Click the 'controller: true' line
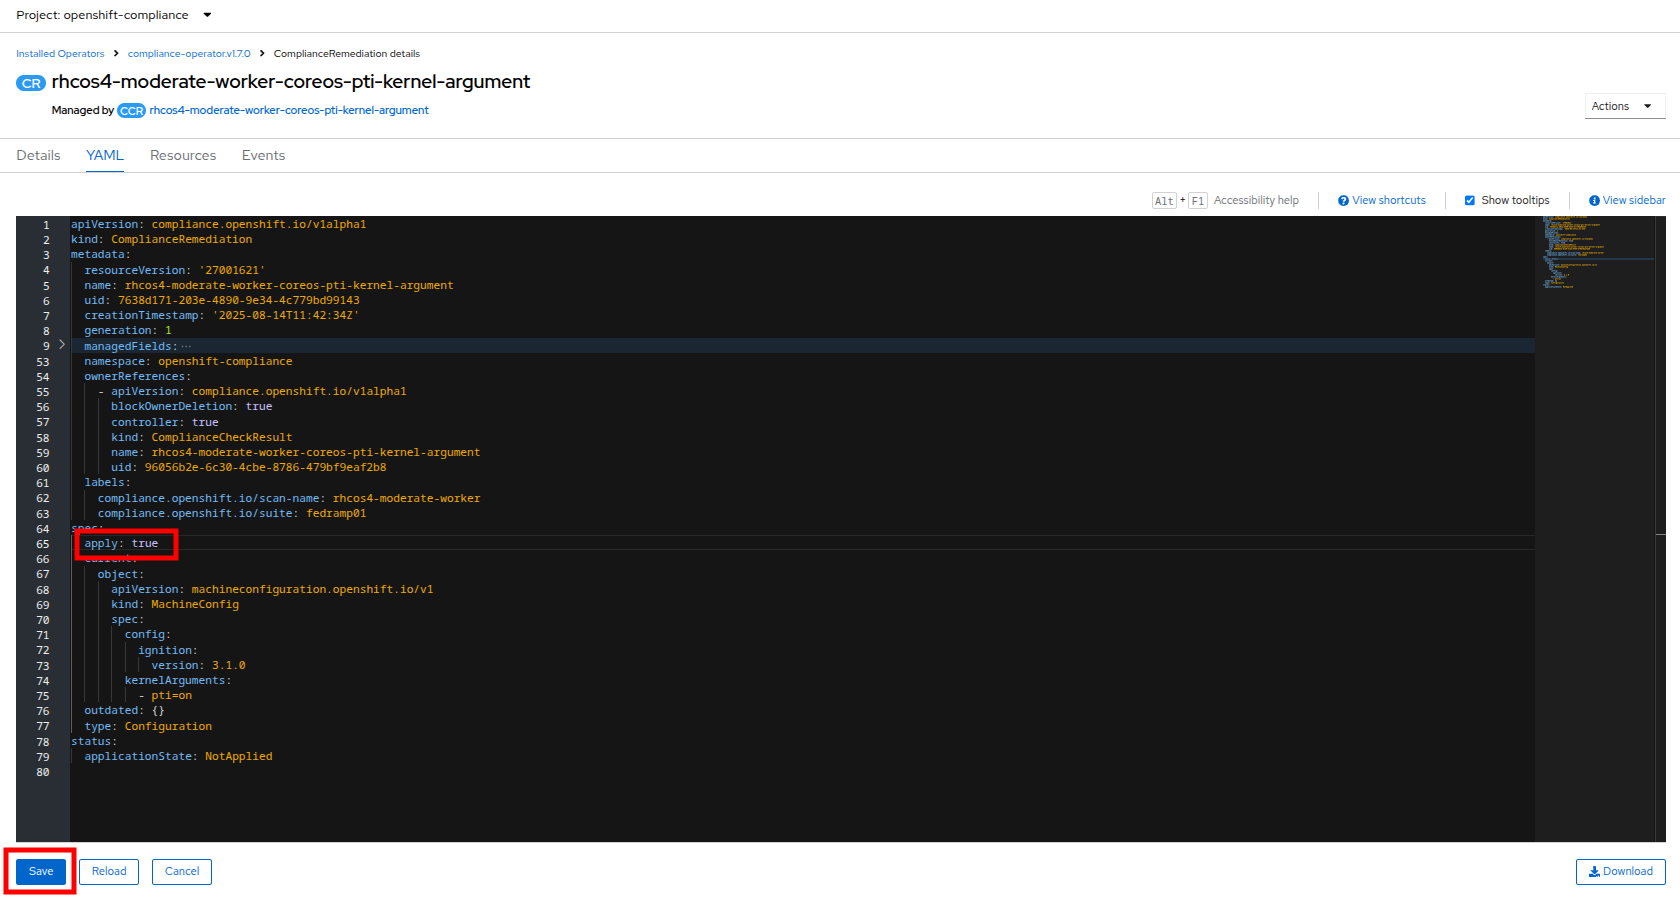Viewport: 1680px width, 899px height. [x=164, y=423]
